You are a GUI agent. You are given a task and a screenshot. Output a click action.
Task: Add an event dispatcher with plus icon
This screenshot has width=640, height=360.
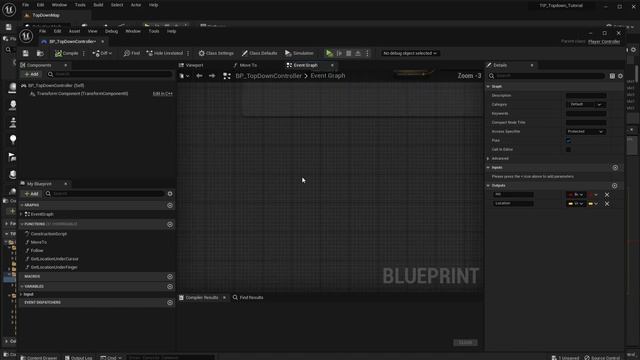170,302
